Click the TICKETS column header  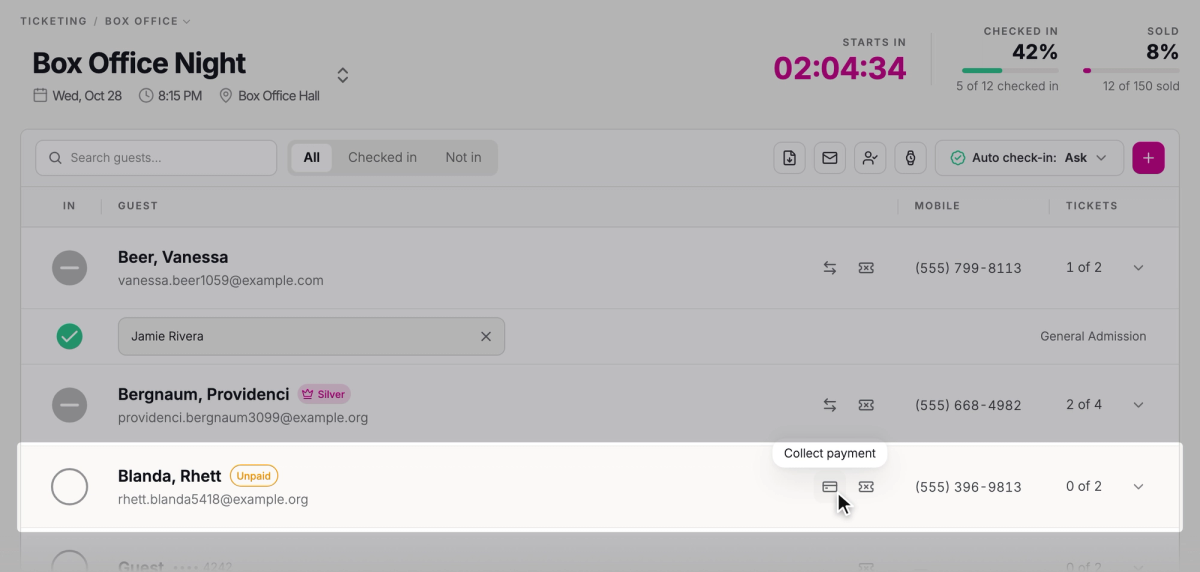click(x=1092, y=206)
